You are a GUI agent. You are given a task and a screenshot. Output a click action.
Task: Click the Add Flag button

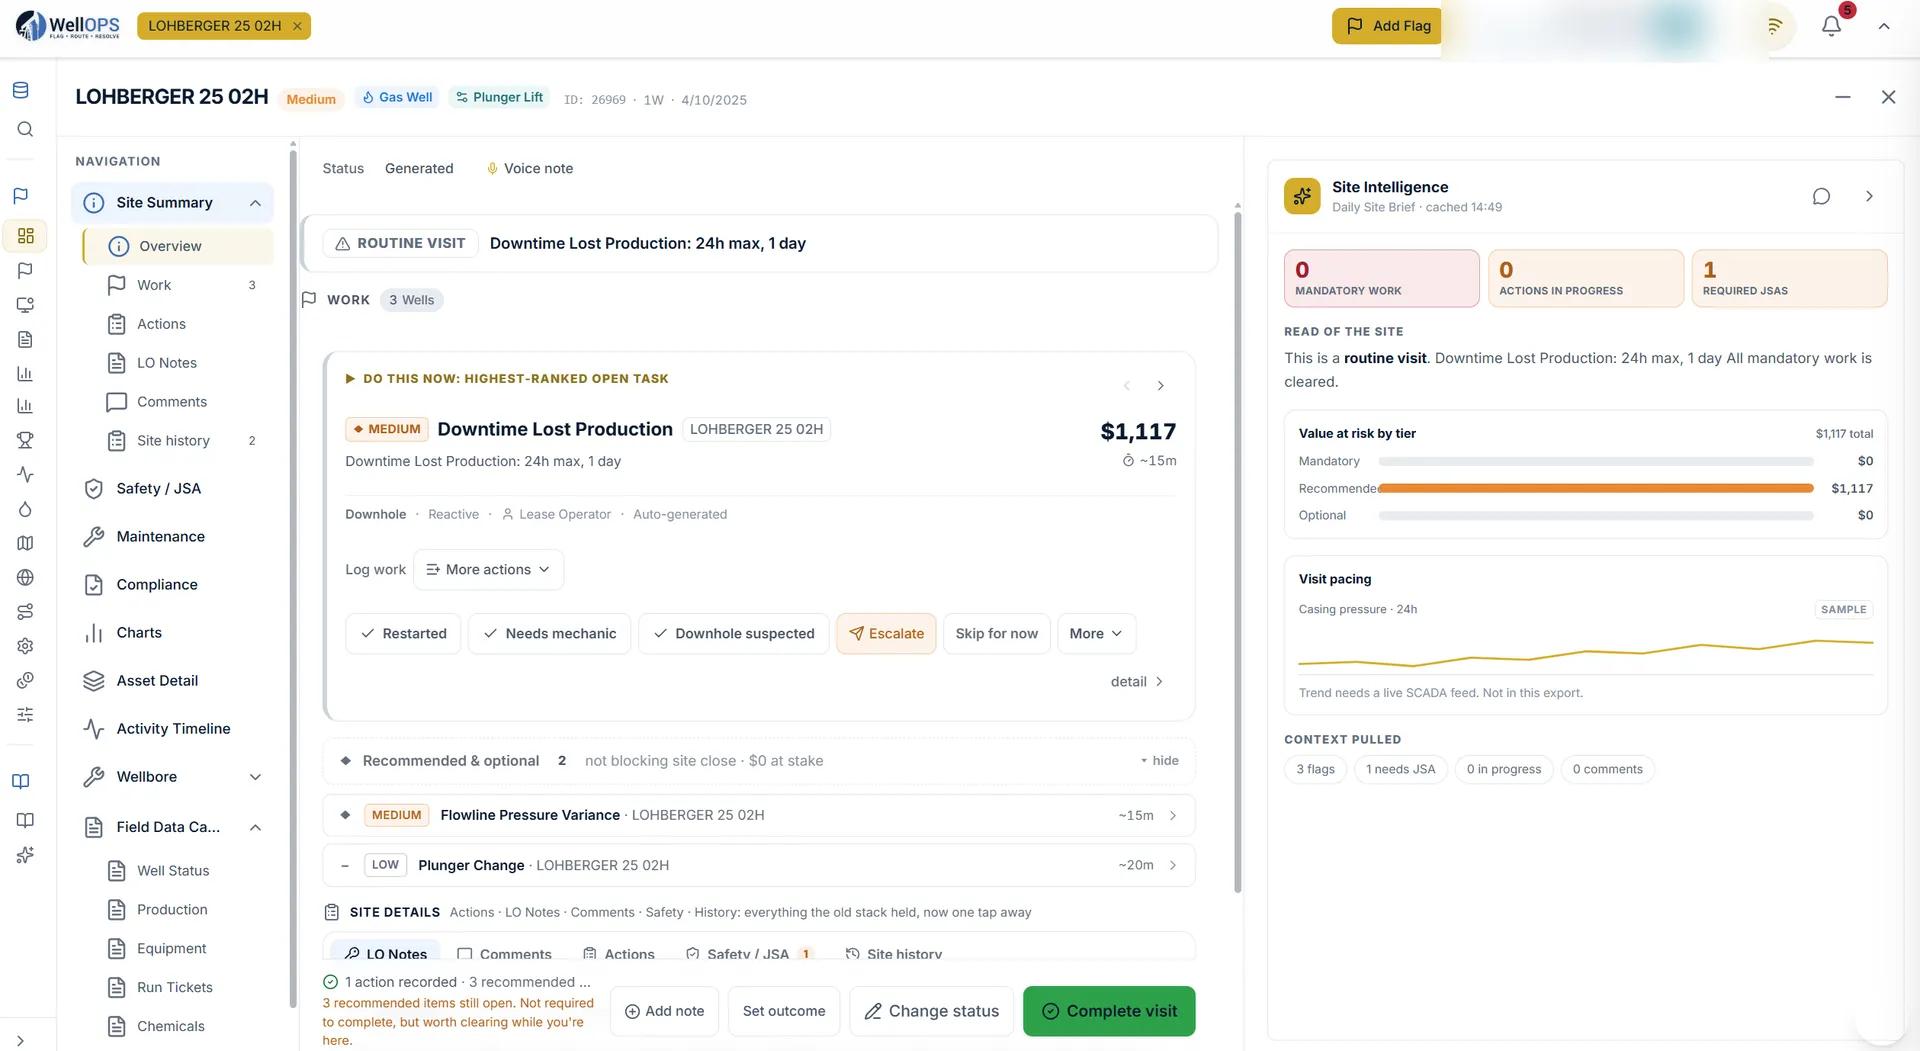(1388, 26)
